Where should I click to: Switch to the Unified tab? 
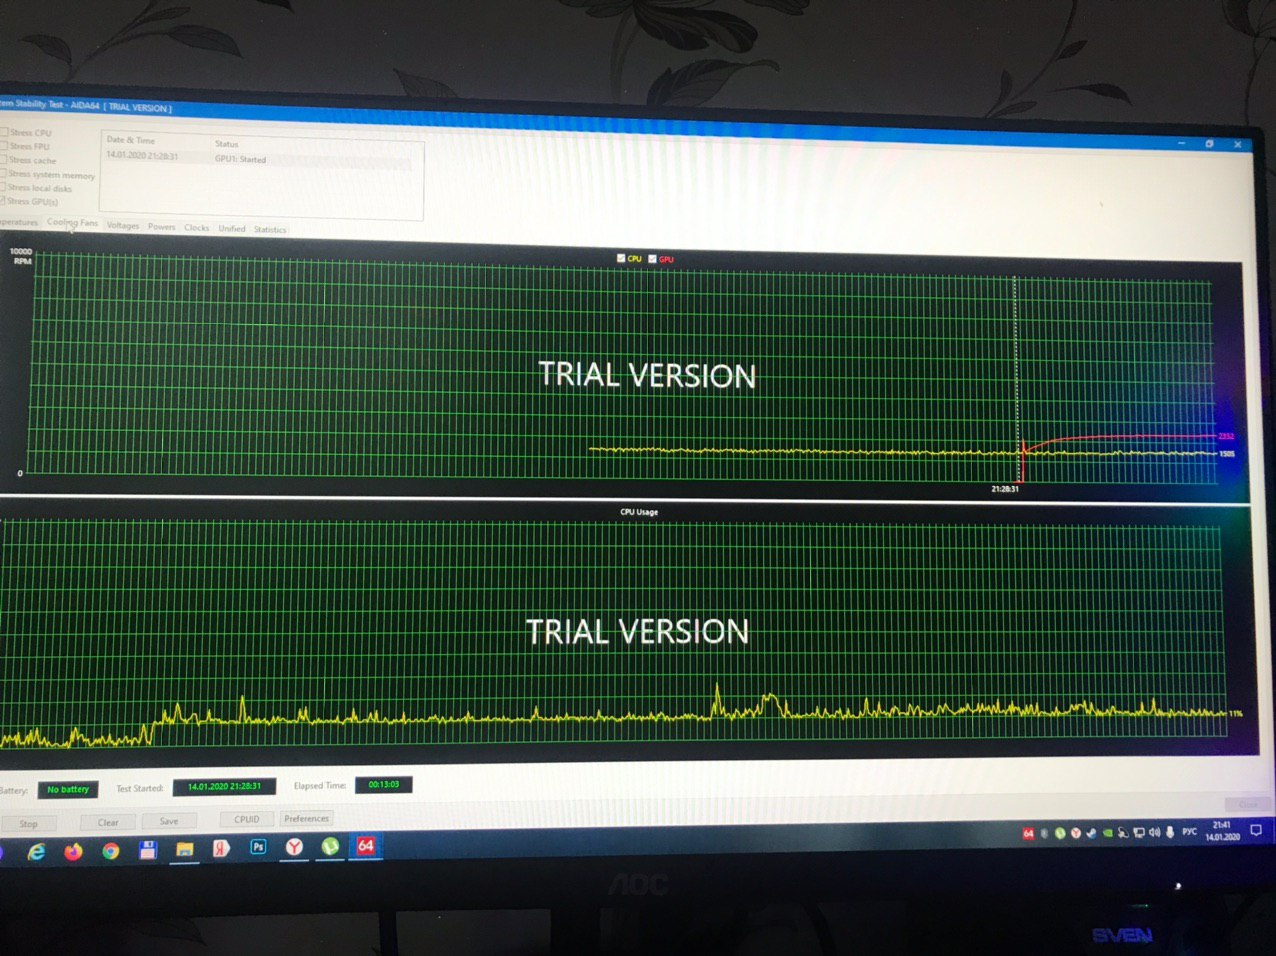(232, 228)
